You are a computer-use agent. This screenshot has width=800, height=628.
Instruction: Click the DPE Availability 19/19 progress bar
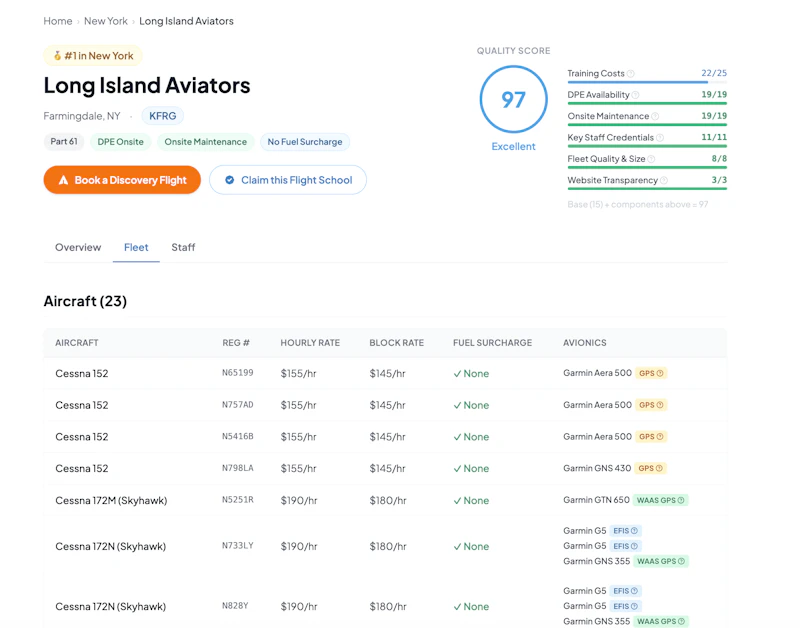pyautogui.click(x=647, y=104)
